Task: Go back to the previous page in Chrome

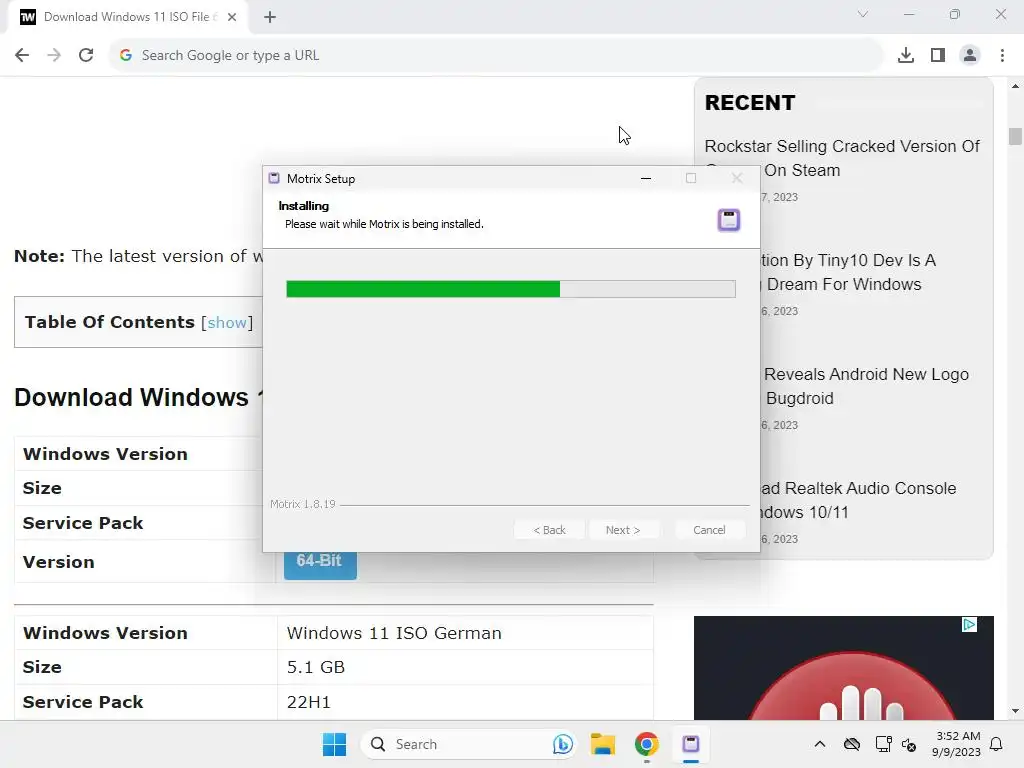Action: point(22,55)
